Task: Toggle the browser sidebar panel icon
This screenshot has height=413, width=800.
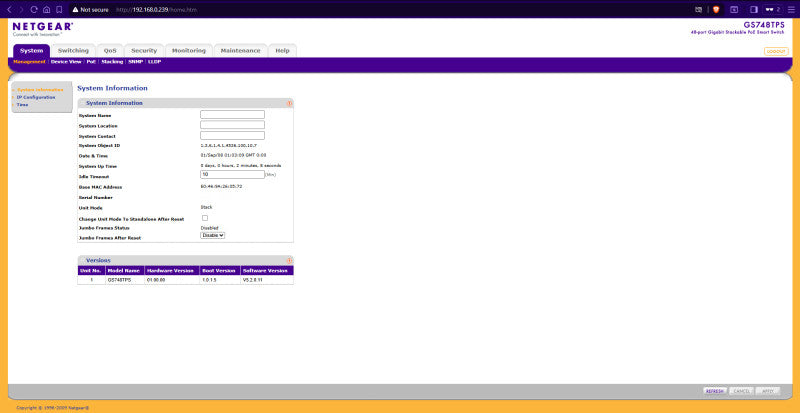Action: coord(754,9)
